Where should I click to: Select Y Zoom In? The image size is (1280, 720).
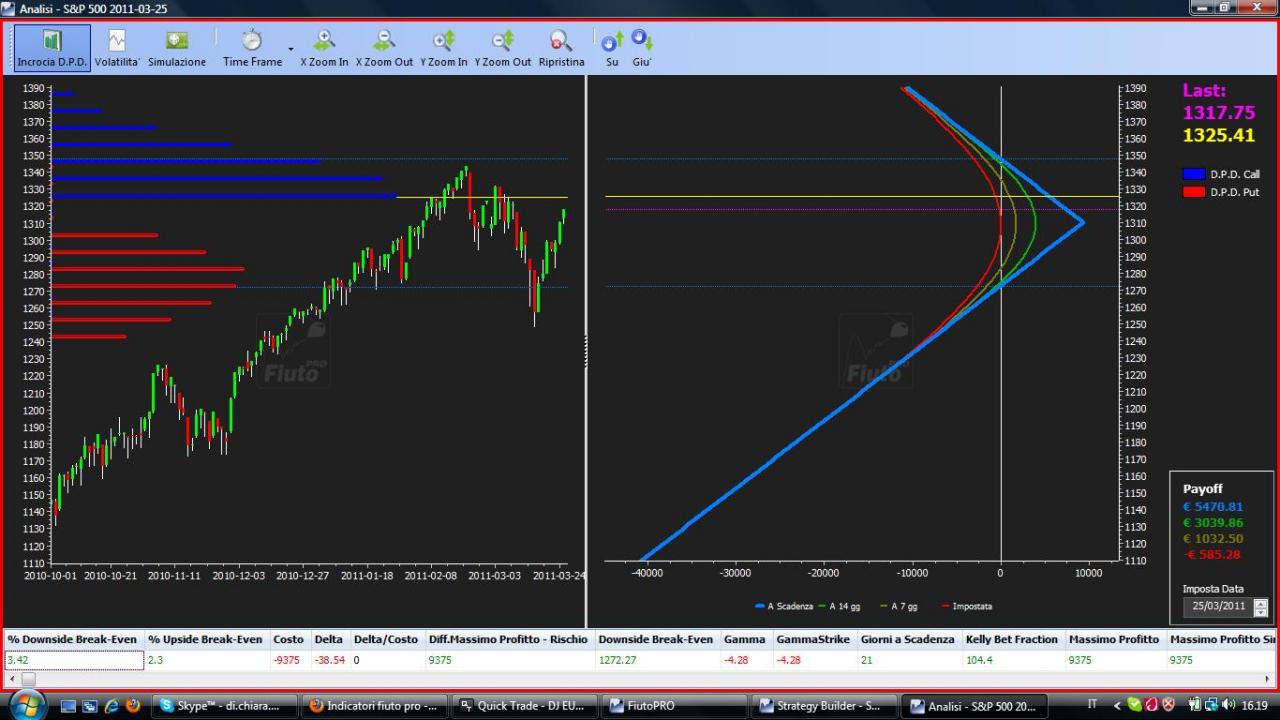click(x=444, y=48)
